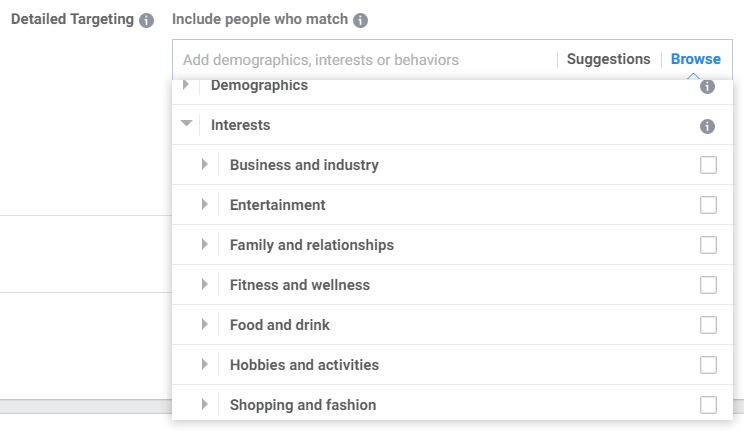Image resolution: width=744 pixels, height=431 pixels.
Task: Focus the Add demographics, interests input
Action: pos(364,60)
